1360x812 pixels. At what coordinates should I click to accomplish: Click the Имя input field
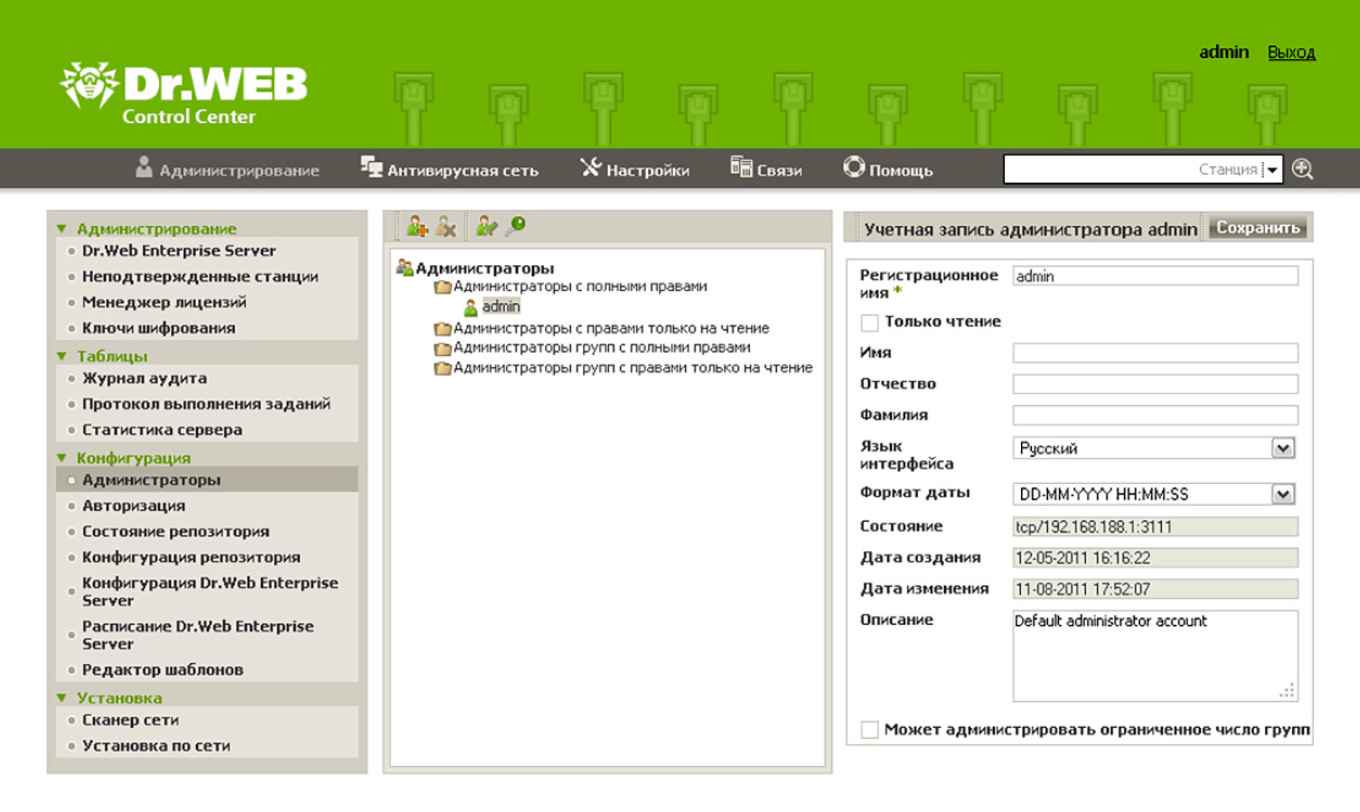click(1155, 353)
